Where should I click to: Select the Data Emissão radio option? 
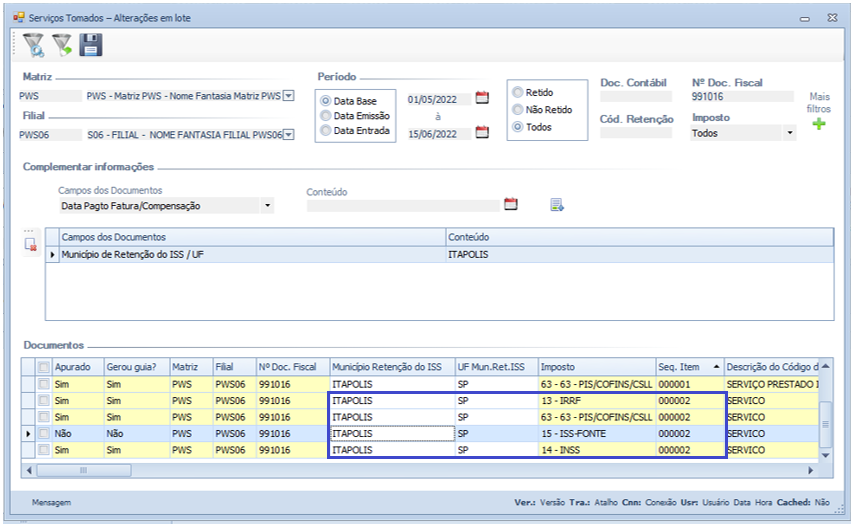tap(325, 116)
